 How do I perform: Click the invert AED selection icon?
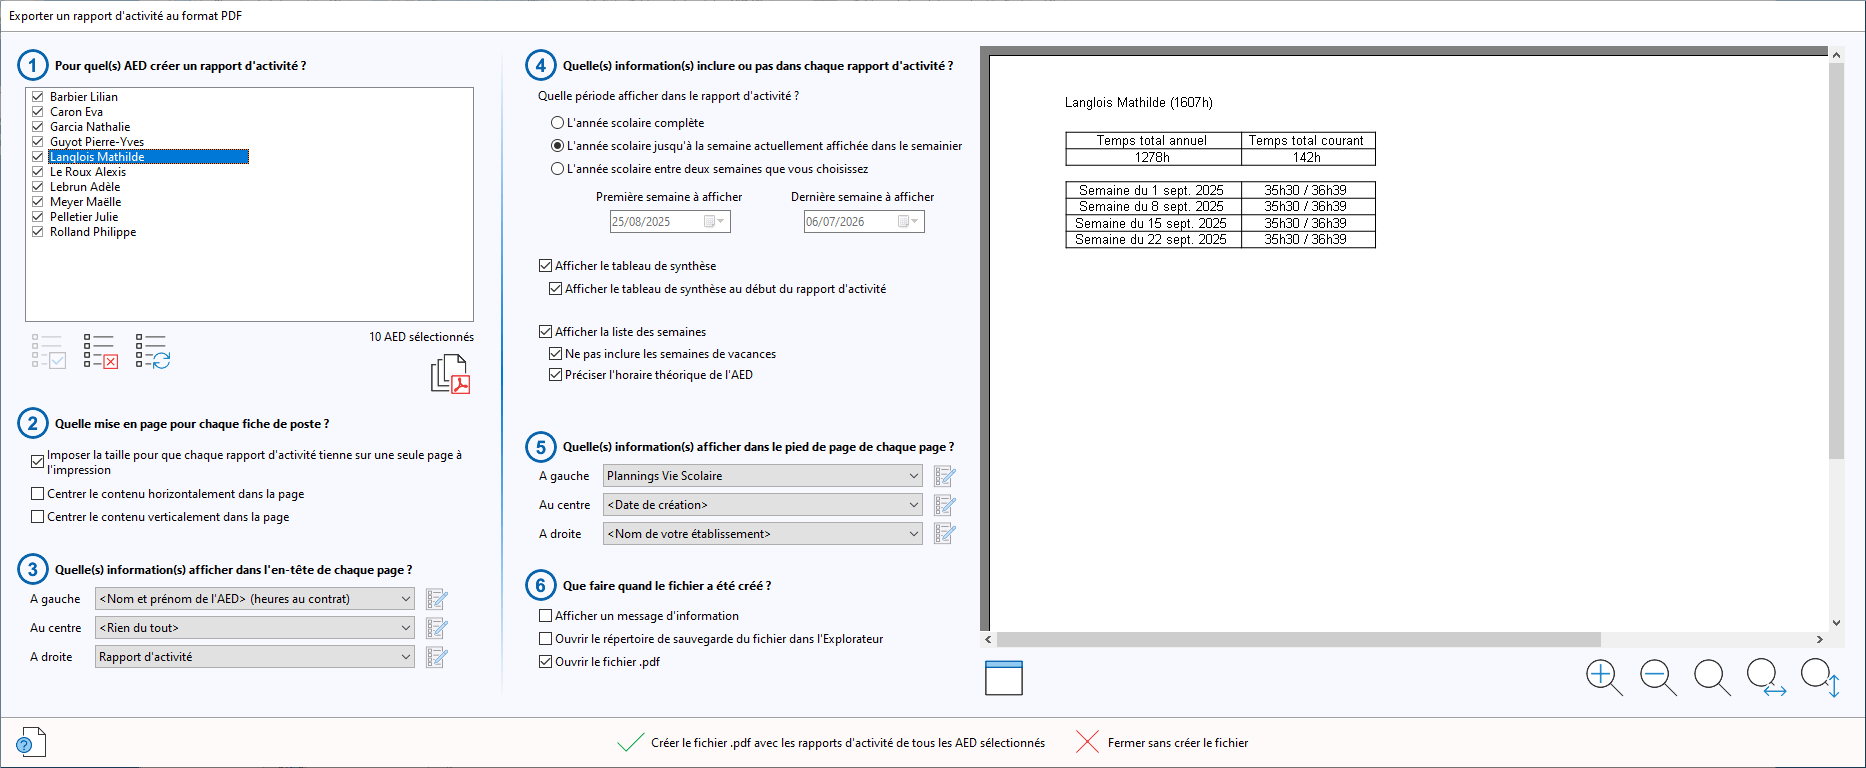click(x=153, y=351)
